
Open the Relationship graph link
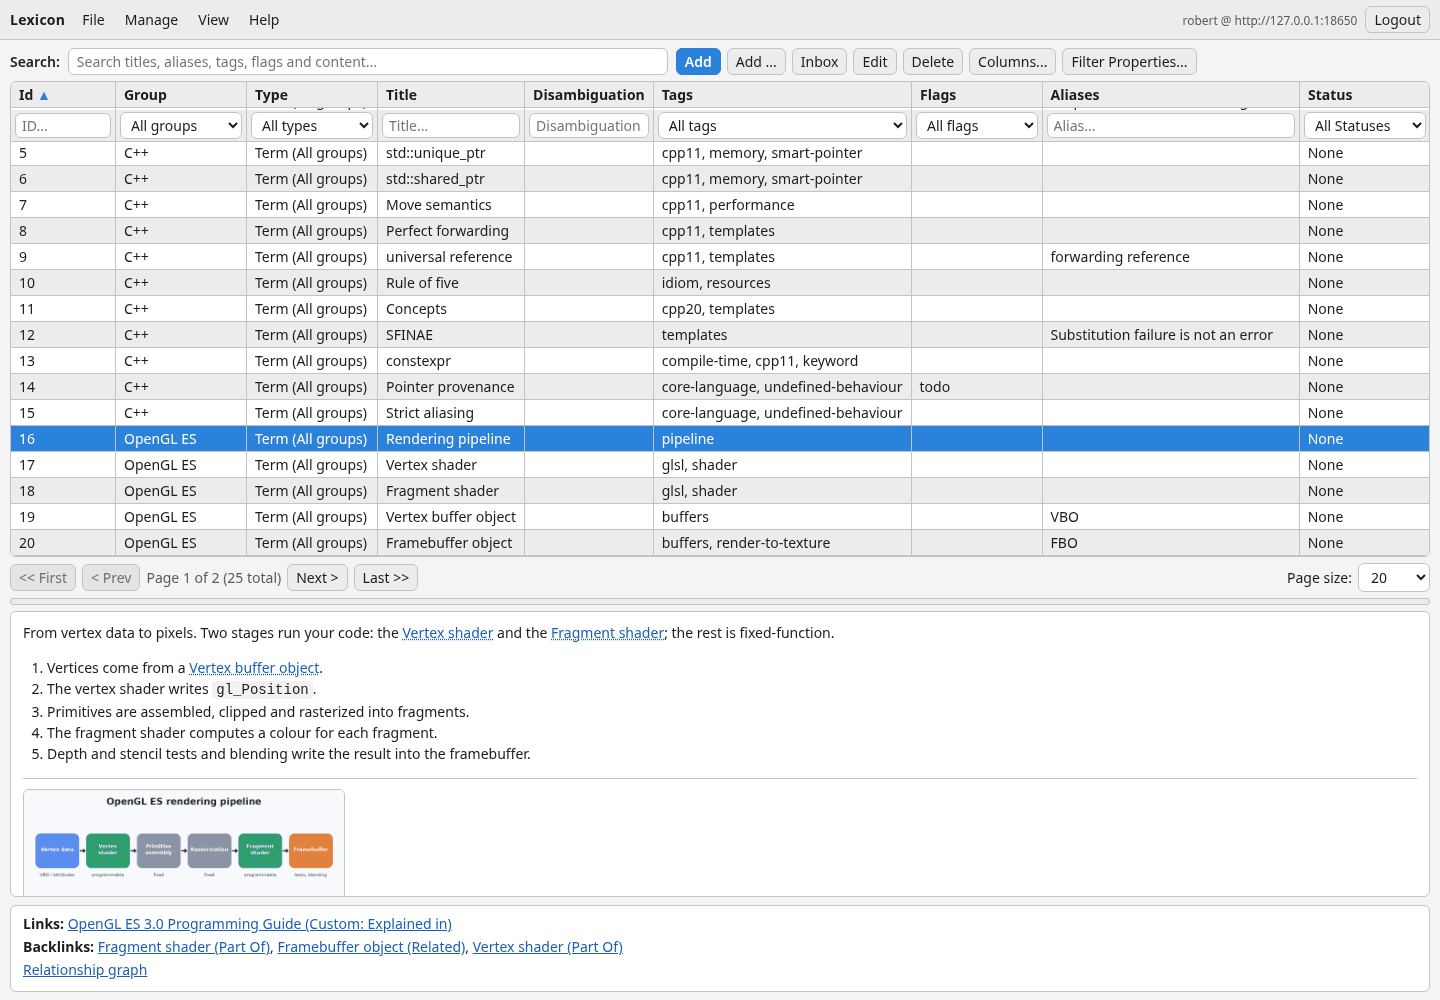[85, 970]
